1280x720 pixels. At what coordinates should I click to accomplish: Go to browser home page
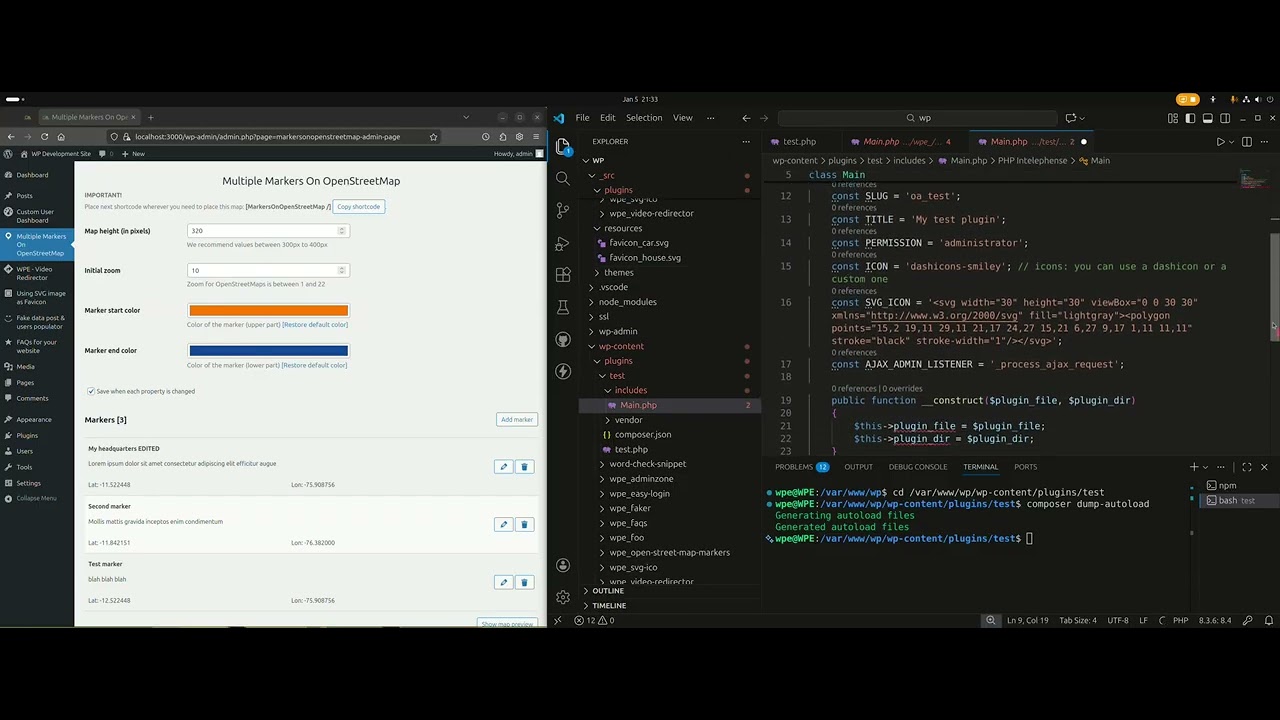[x=61, y=137]
